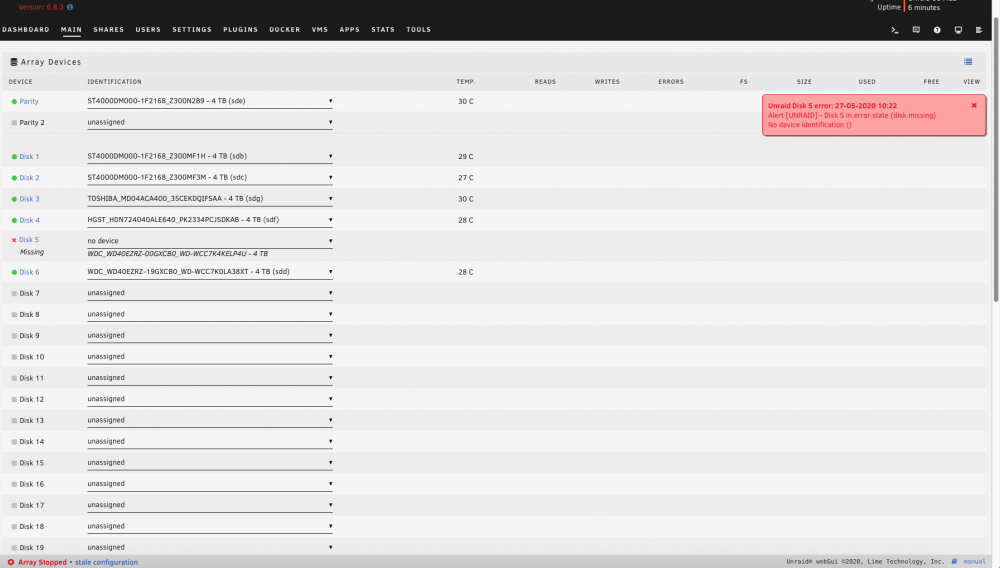Image resolution: width=1000 pixels, height=568 pixels.
Task: Click the Missing label under Disk 5
Action: pos(32,252)
